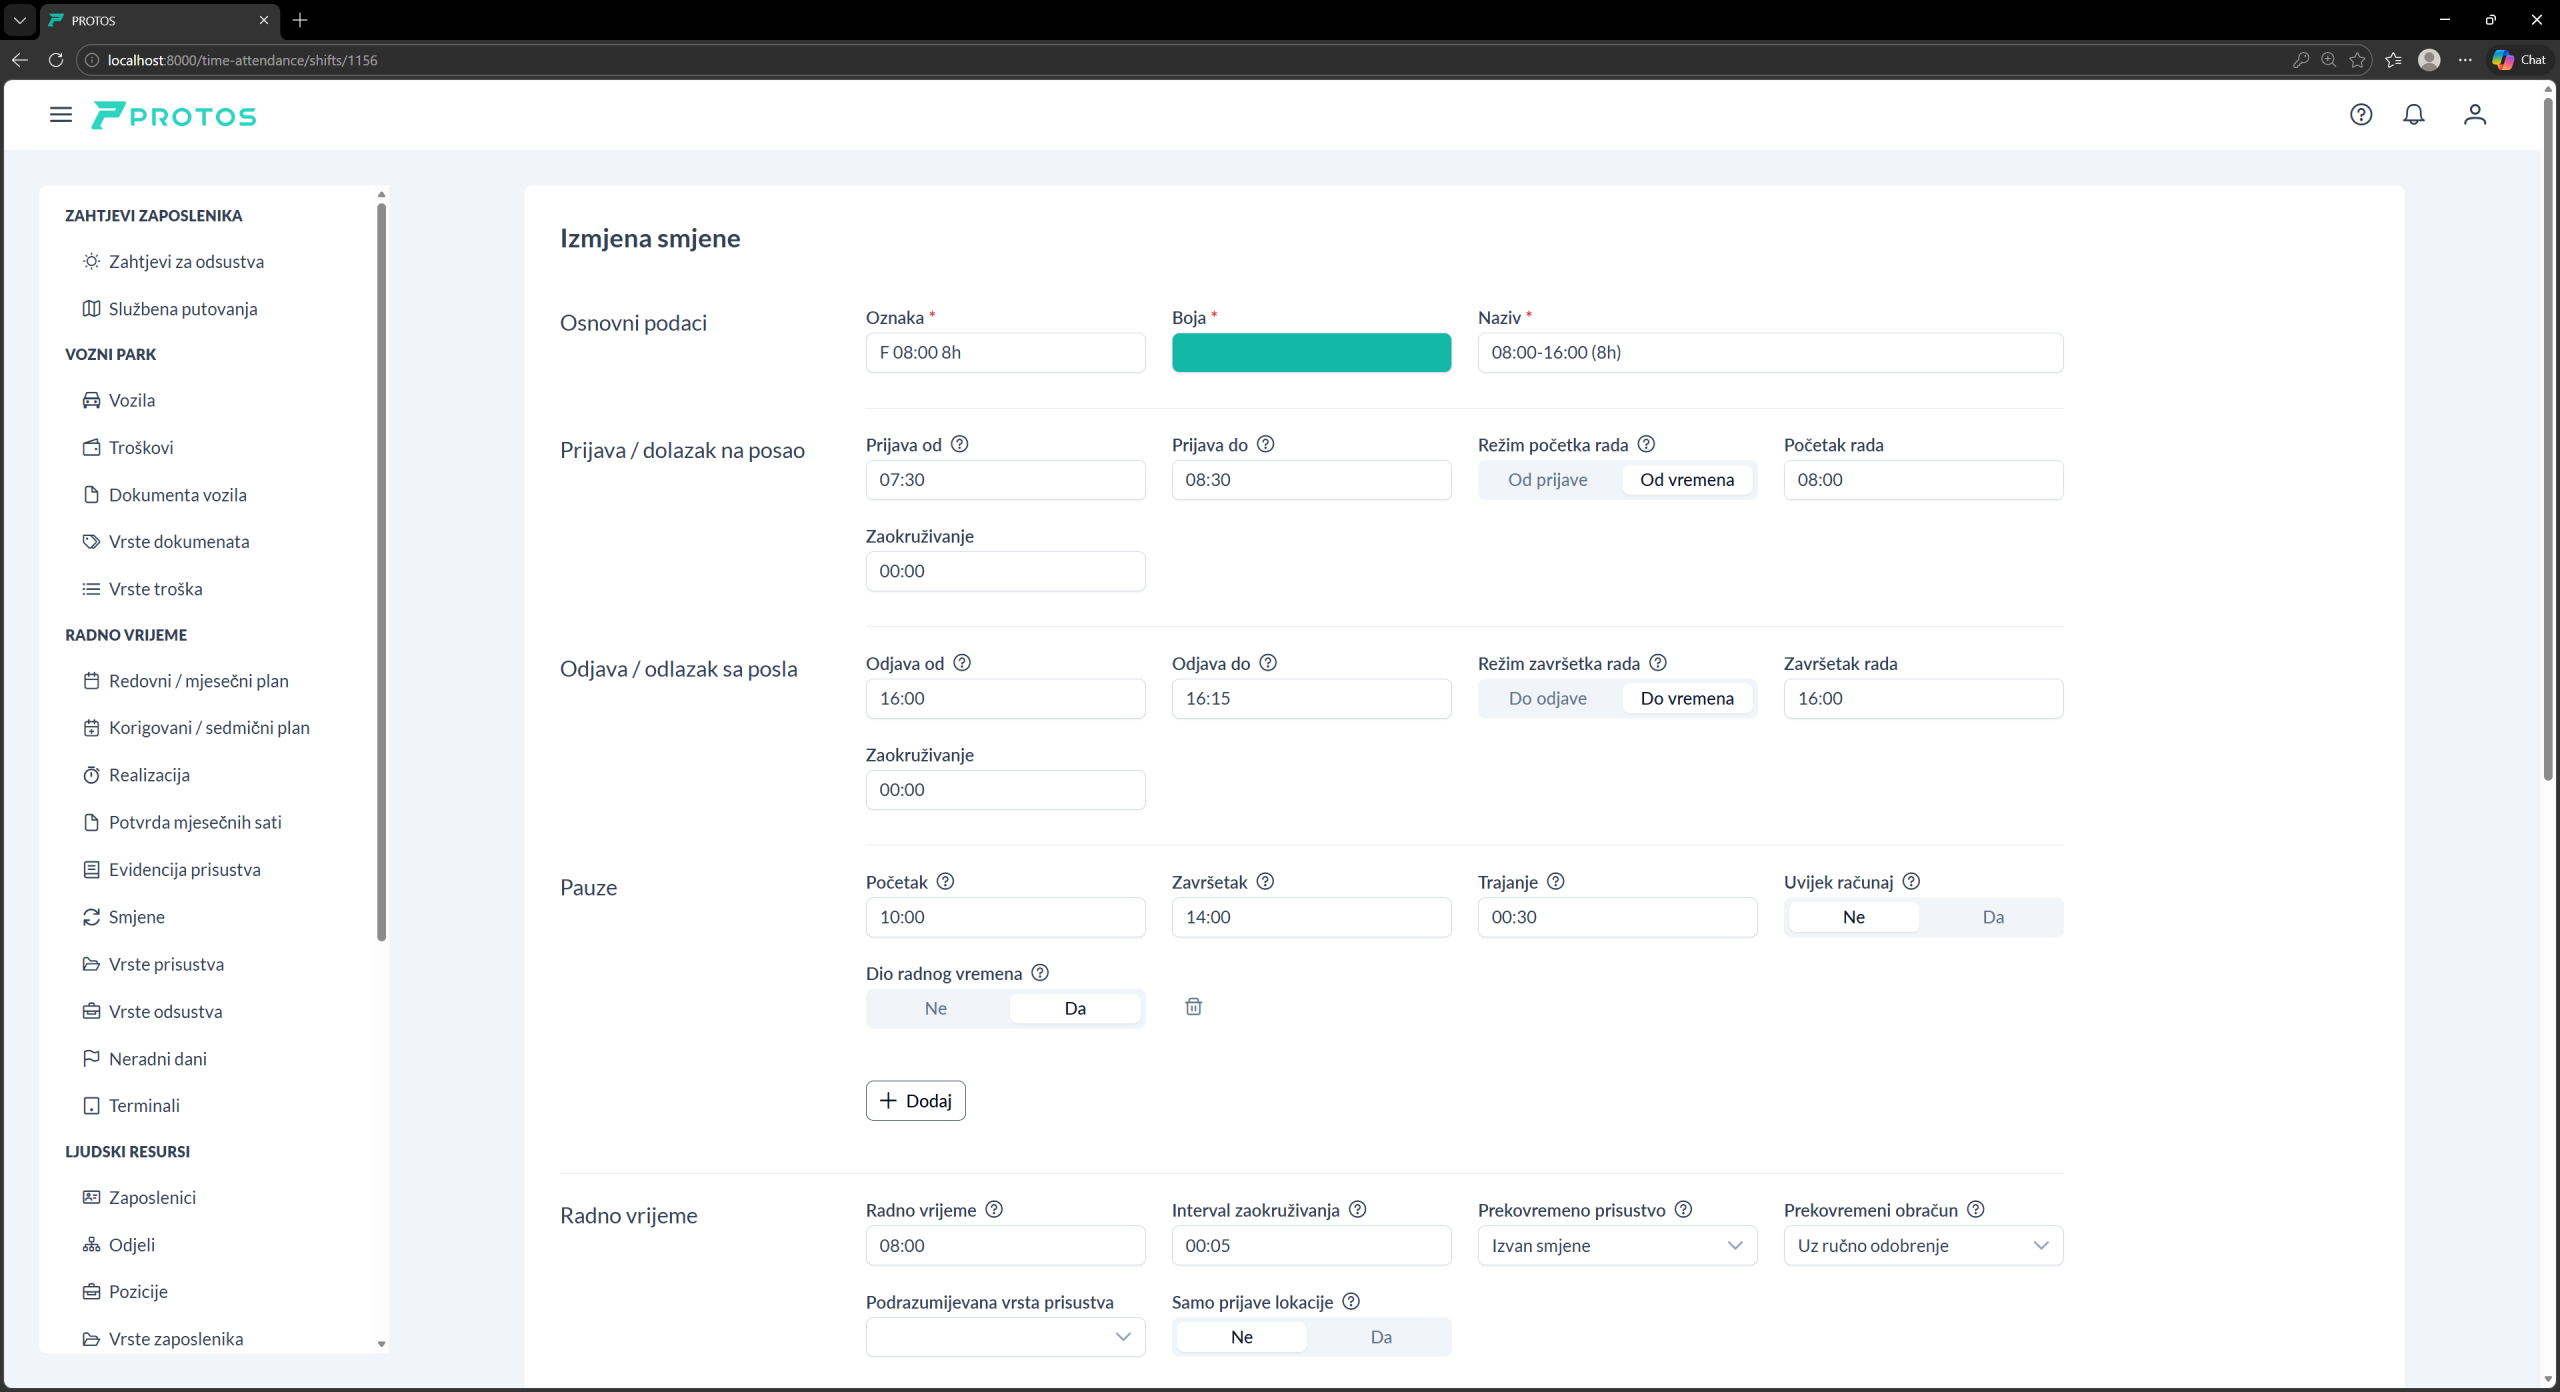Click the hamburger menu icon
This screenshot has width=2560, height=1392.
(61, 115)
